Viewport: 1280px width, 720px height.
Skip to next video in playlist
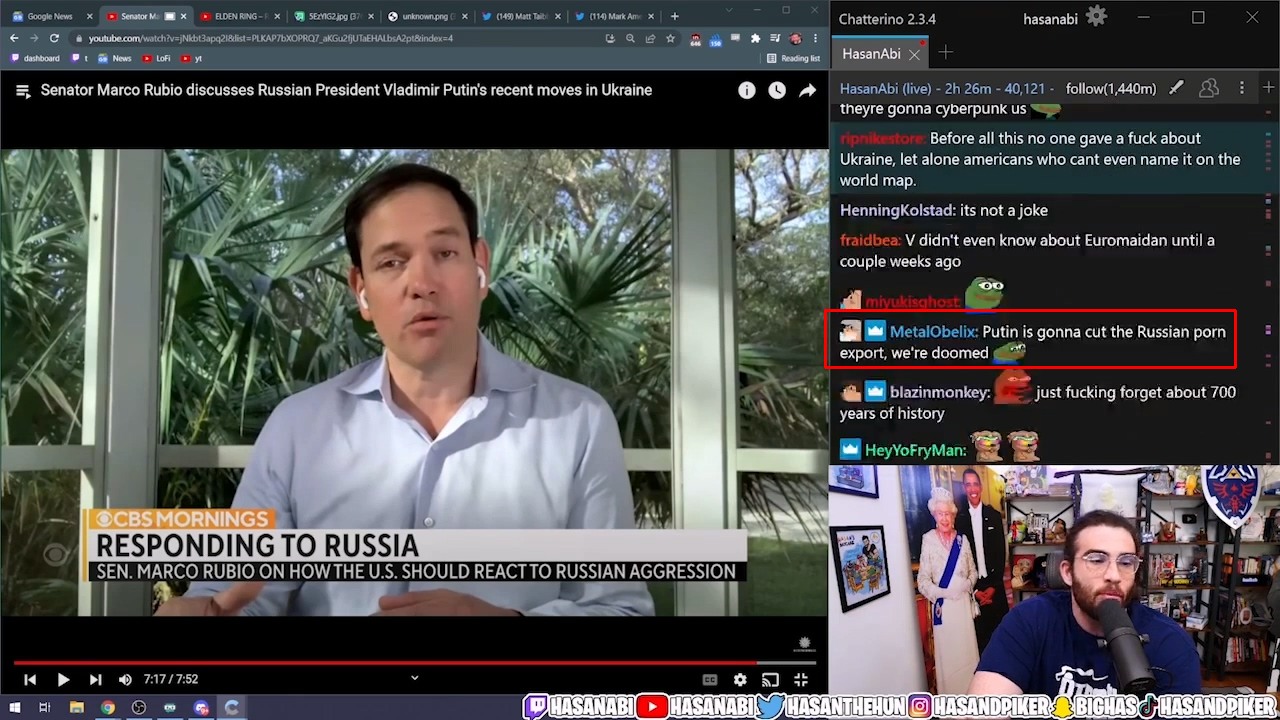(x=95, y=680)
